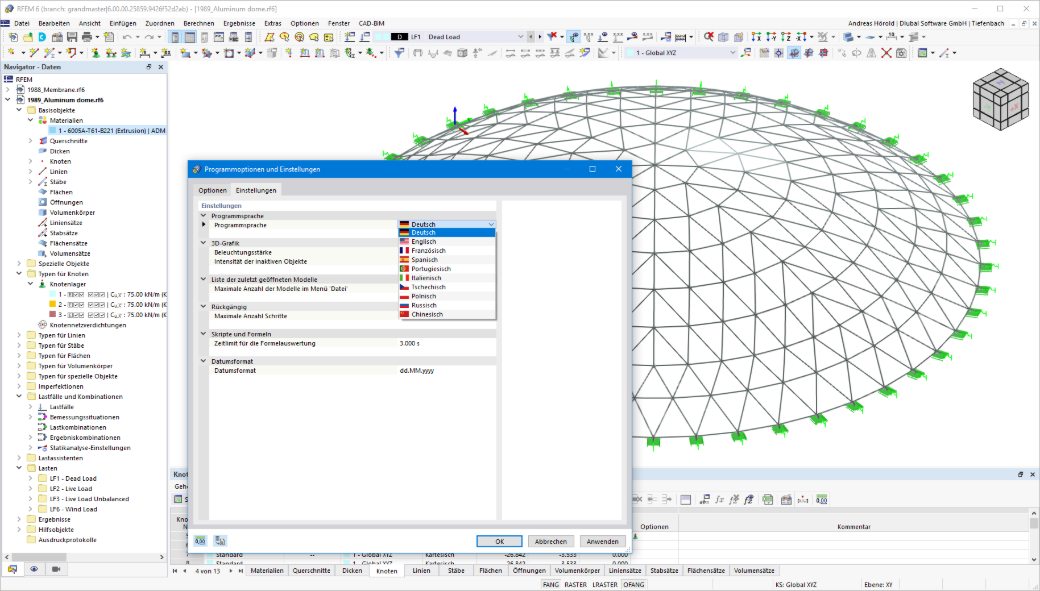Toggle the navigator panel display icon

coord(175,37)
